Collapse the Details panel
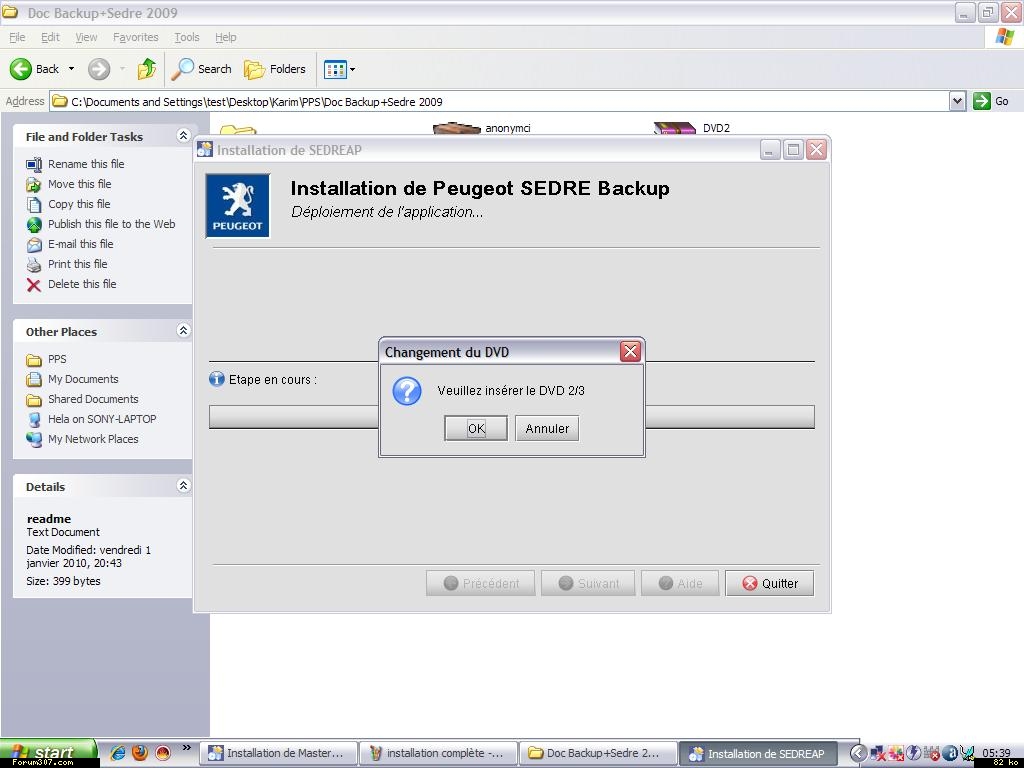Image resolution: width=1024 pixels, height=768 pixels. pos(184,485)
